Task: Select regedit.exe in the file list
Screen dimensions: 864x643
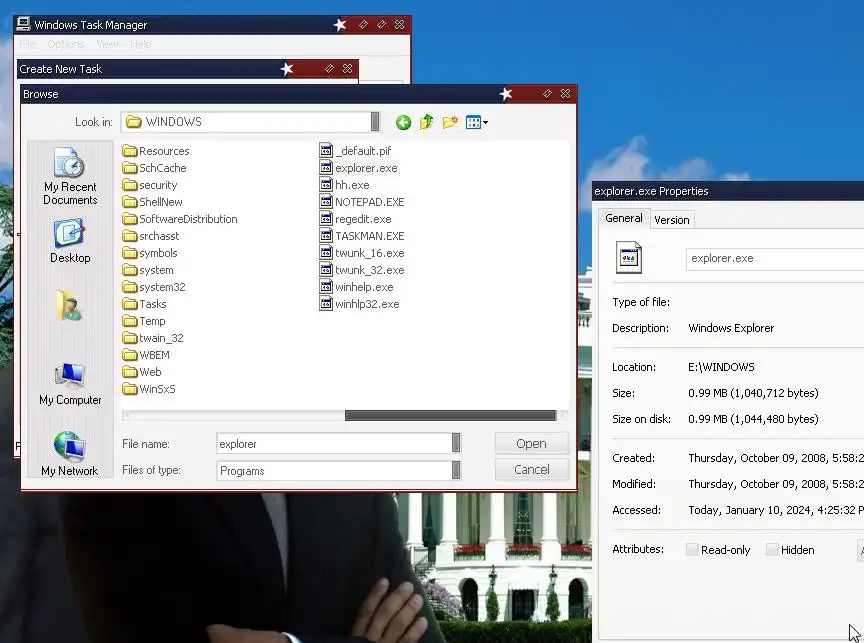Action: [355, 219]
